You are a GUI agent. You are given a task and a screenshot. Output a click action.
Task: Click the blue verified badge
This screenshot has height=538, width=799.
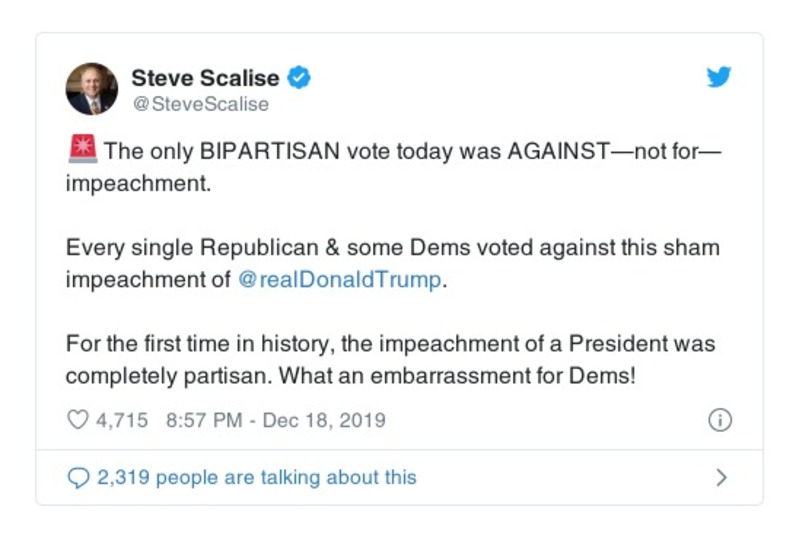tap(299, 76)
